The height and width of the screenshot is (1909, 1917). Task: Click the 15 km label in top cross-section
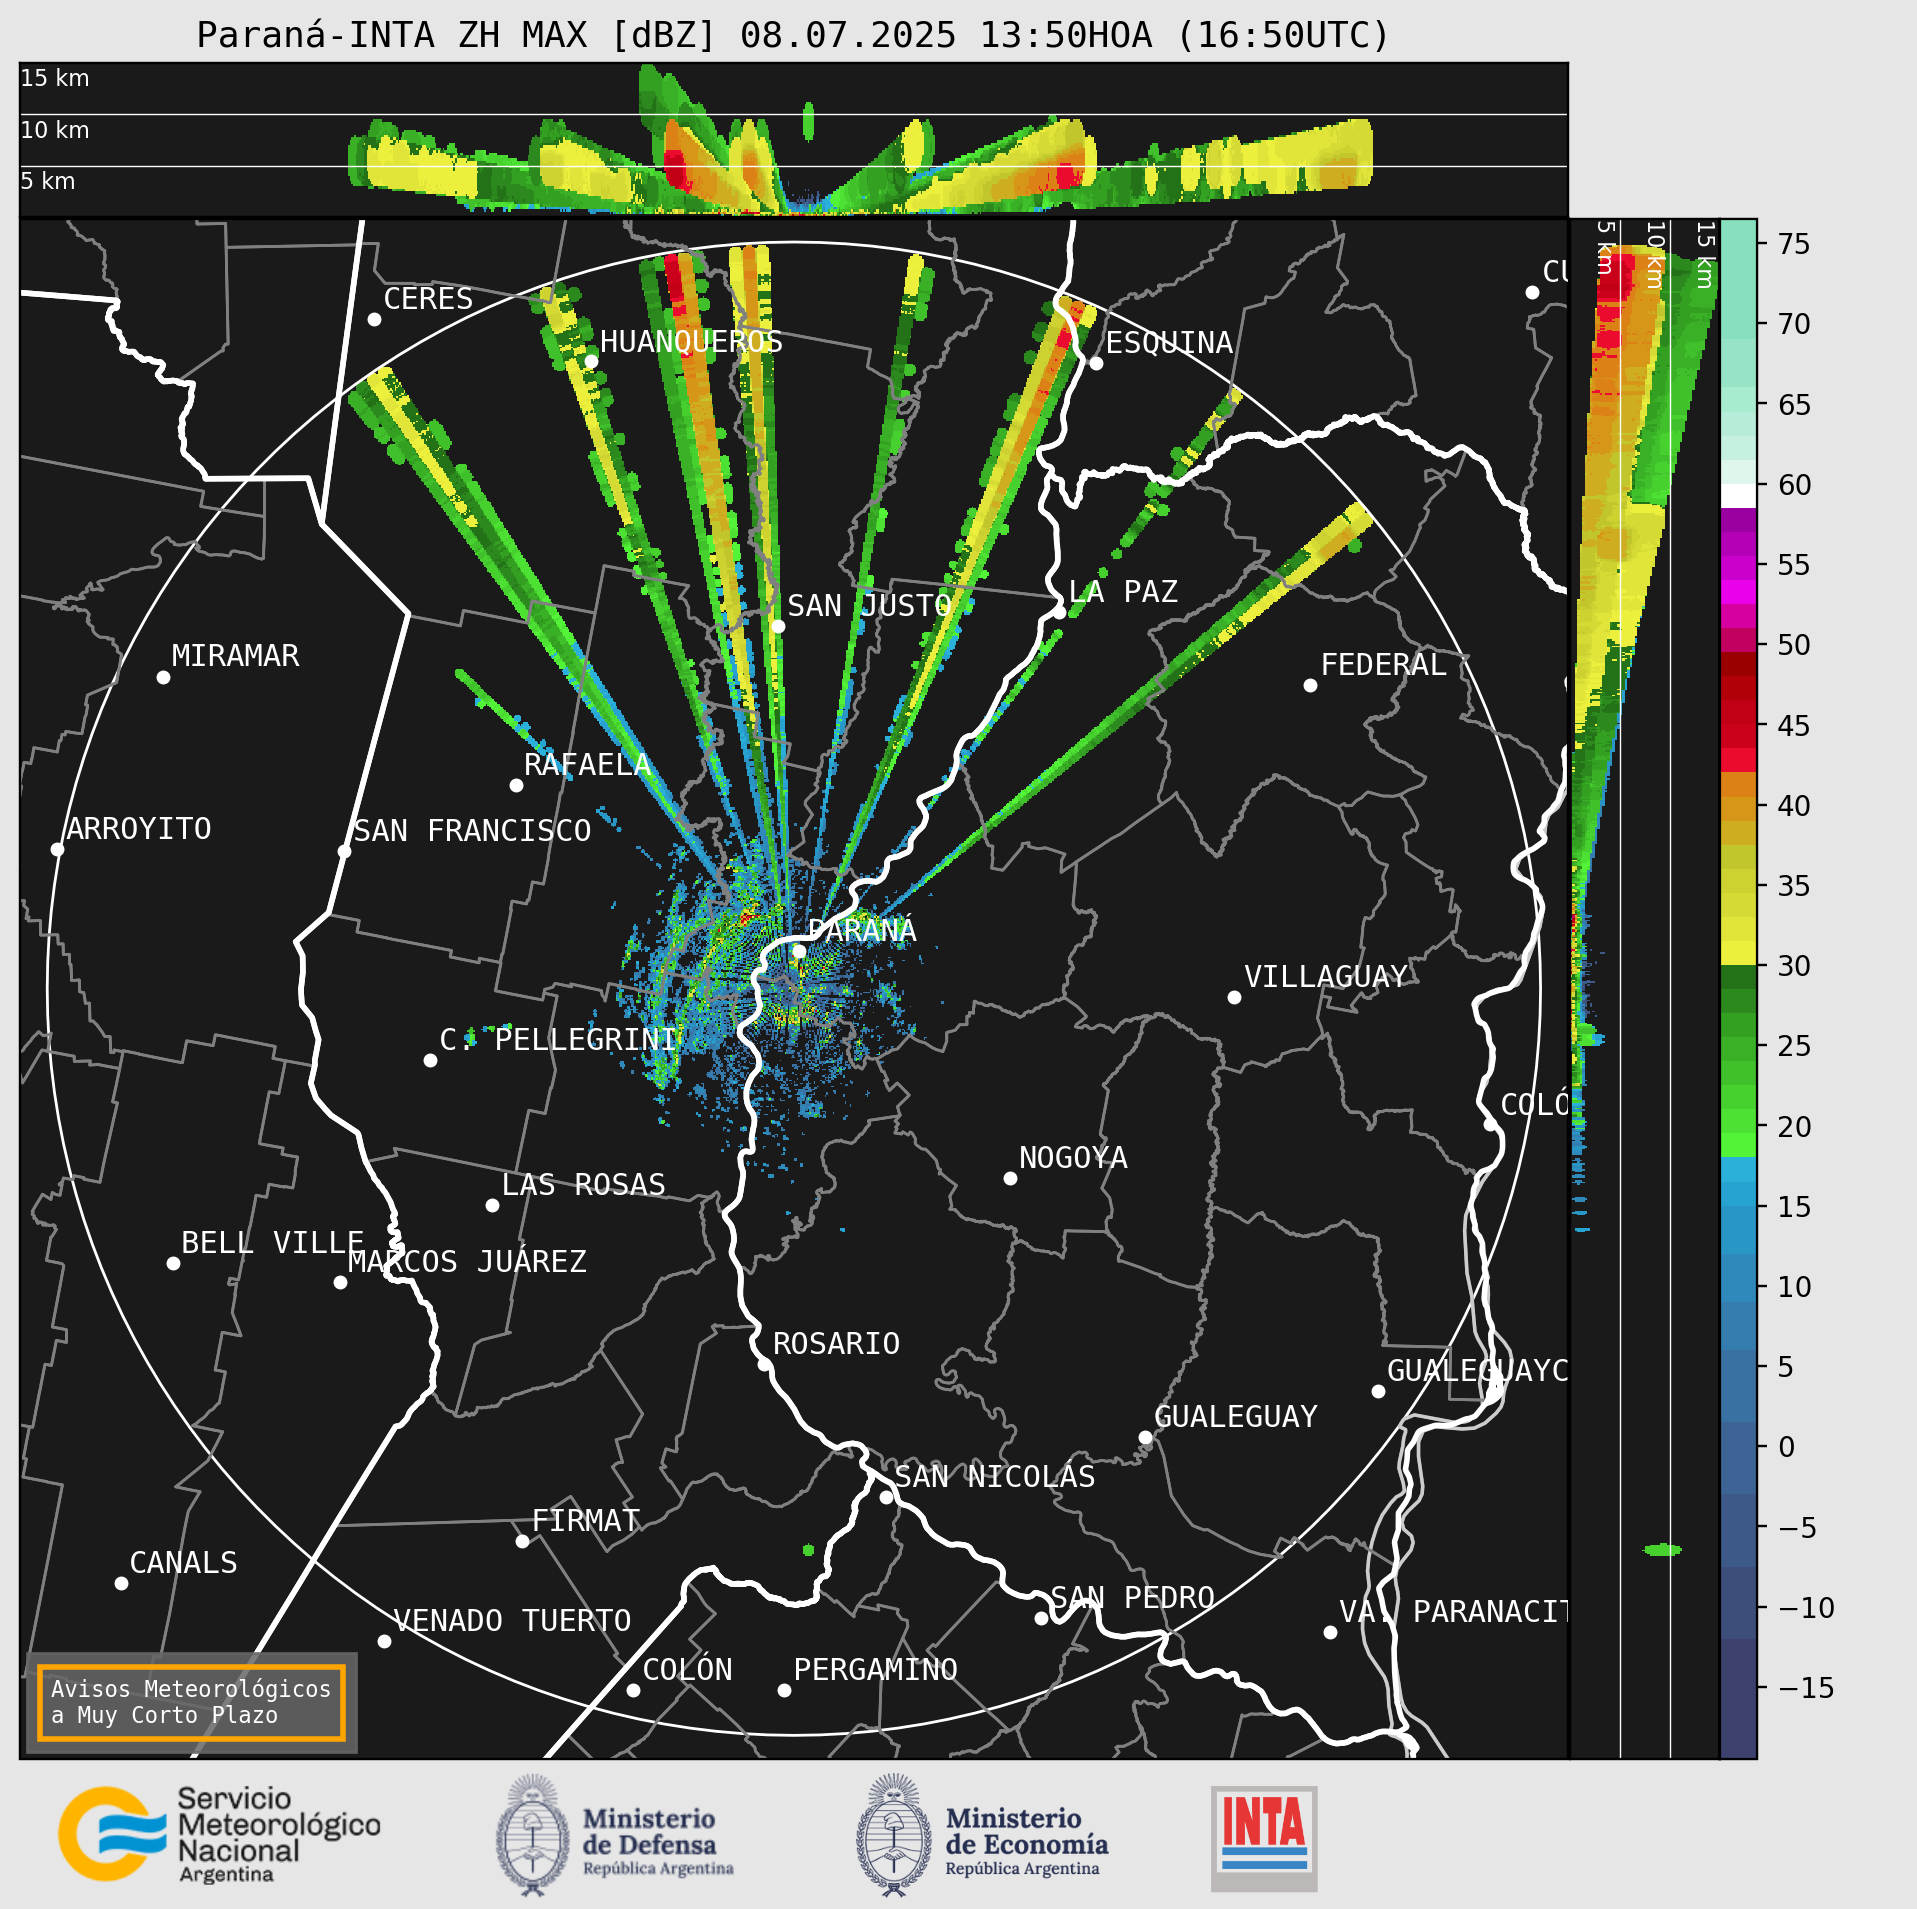pos(55,78)
